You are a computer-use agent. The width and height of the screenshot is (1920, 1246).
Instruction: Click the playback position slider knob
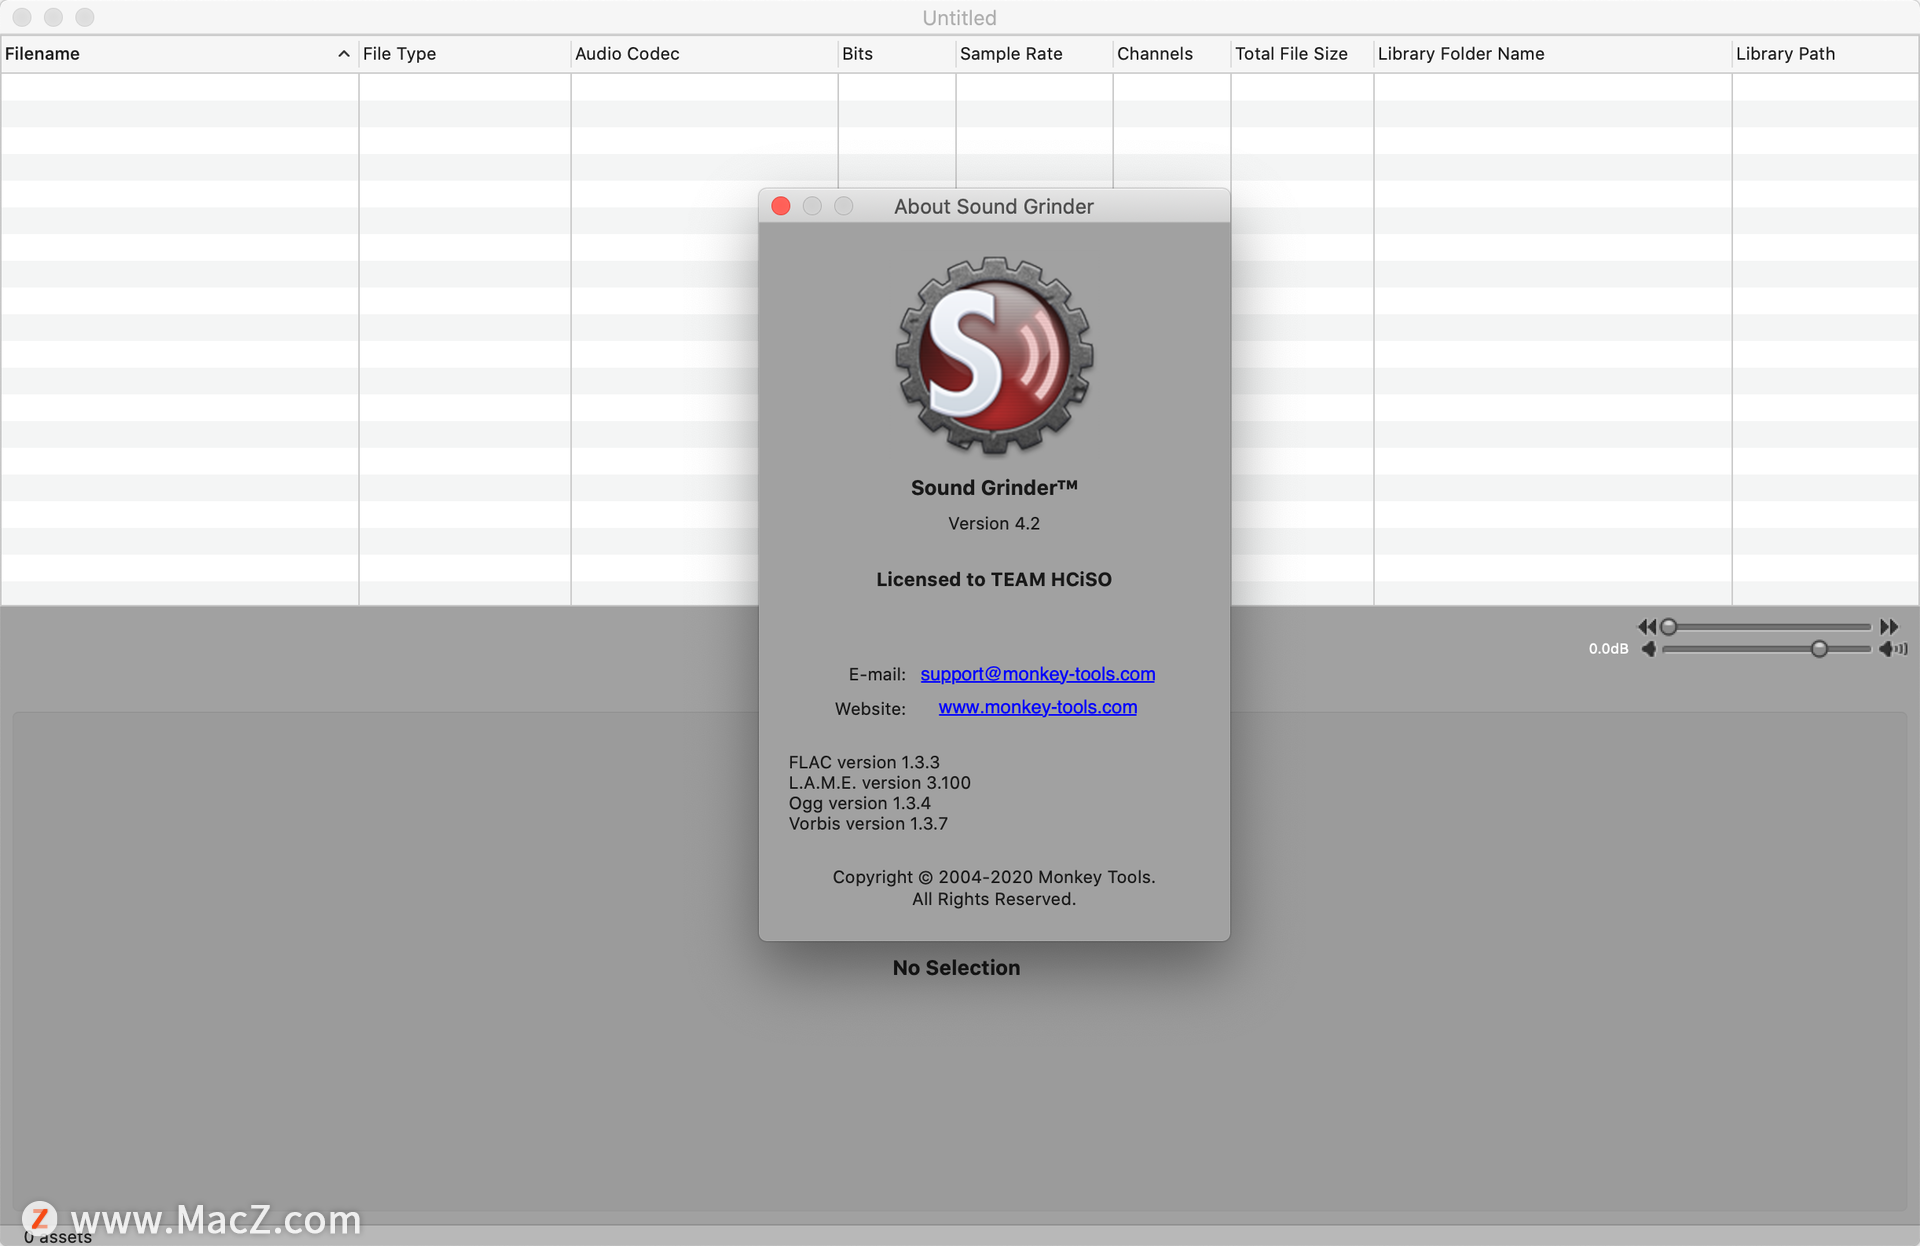point(1668,627)
